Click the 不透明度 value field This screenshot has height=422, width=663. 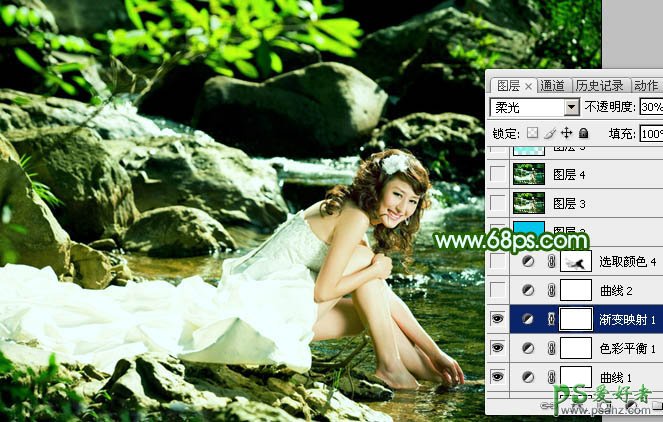tap(650, 107)
